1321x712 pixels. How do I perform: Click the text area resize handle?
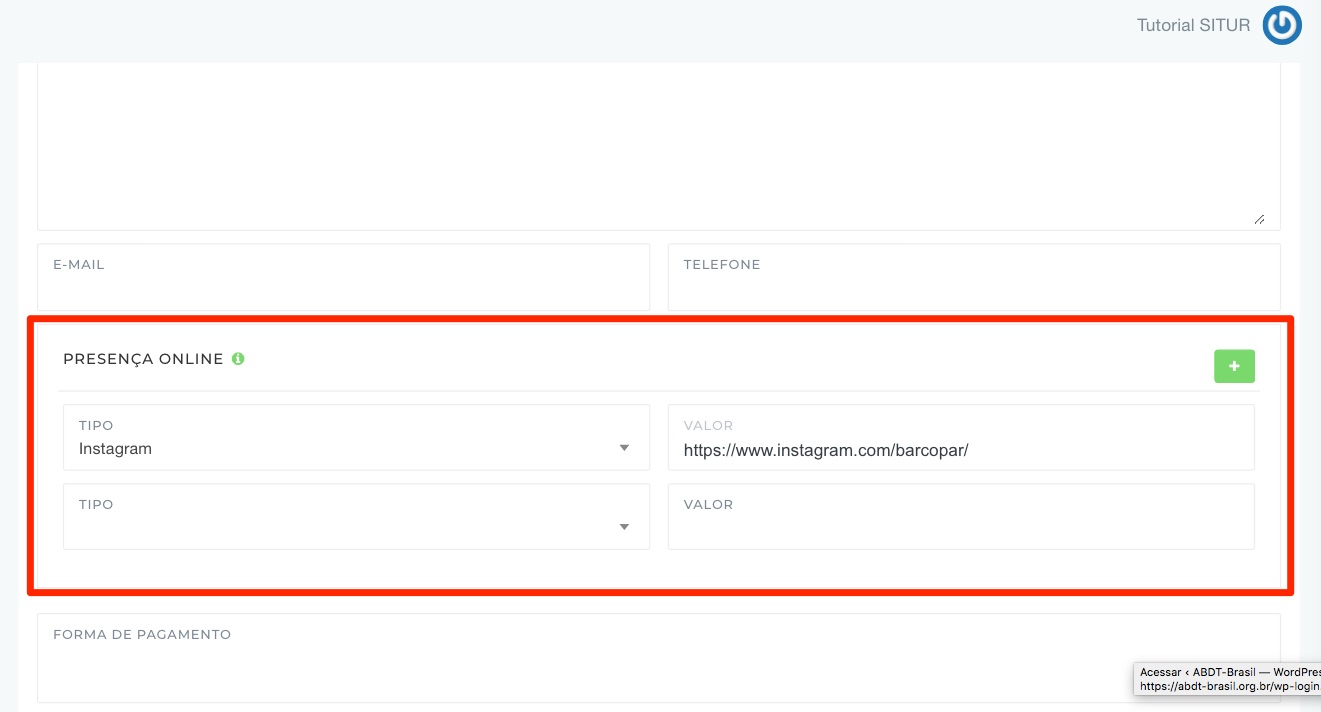pyautogui.click(x=1259, y=219)
